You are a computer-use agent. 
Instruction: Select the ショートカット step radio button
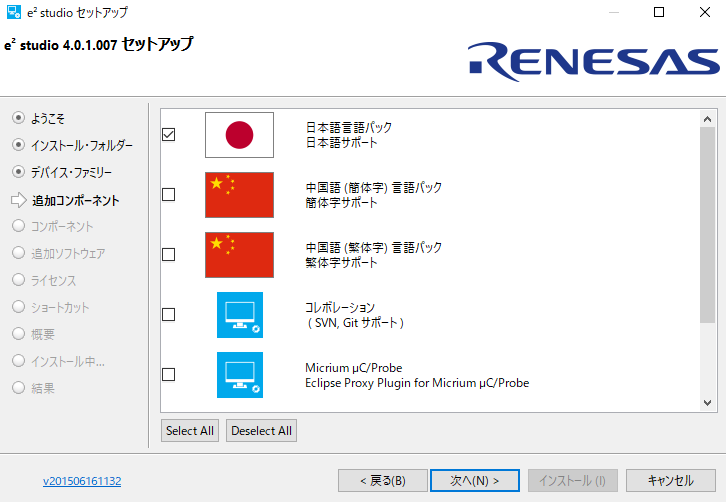[18, 307]
